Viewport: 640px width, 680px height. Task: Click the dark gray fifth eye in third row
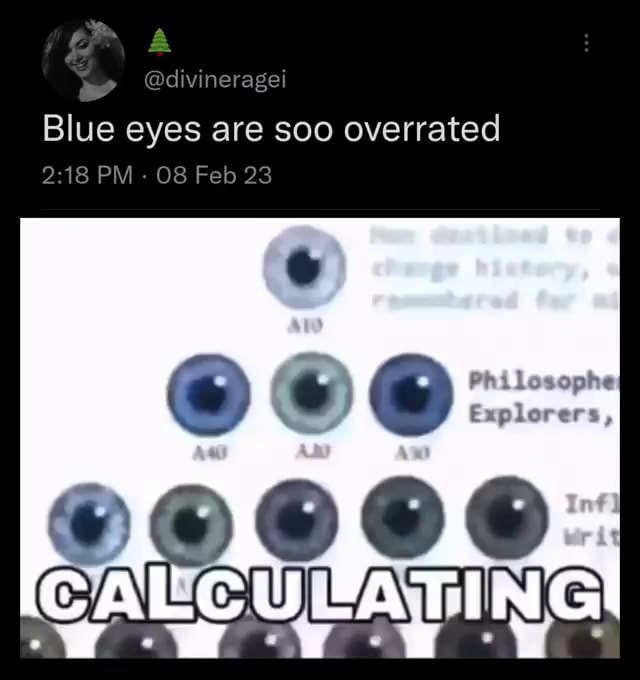click(506, 518)
